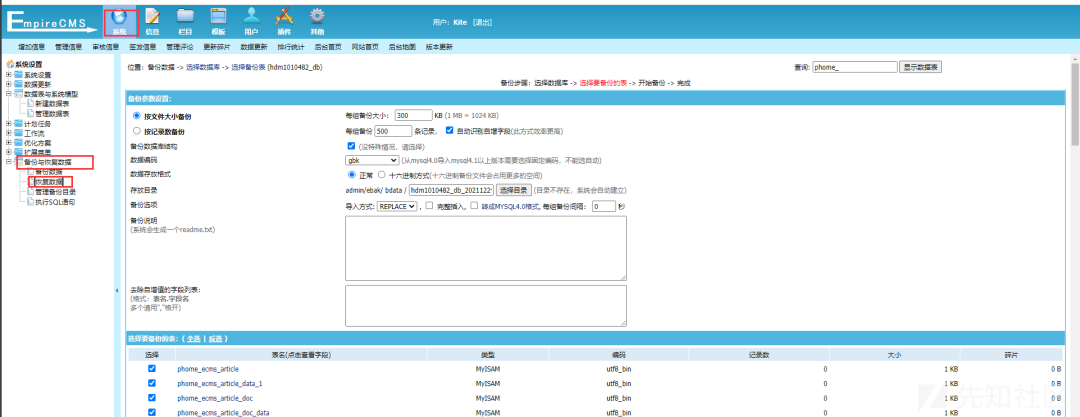Screen dimensions: 1080x417
Task: Expand 工作流 tree node
Action: click(x=8, y=133)
